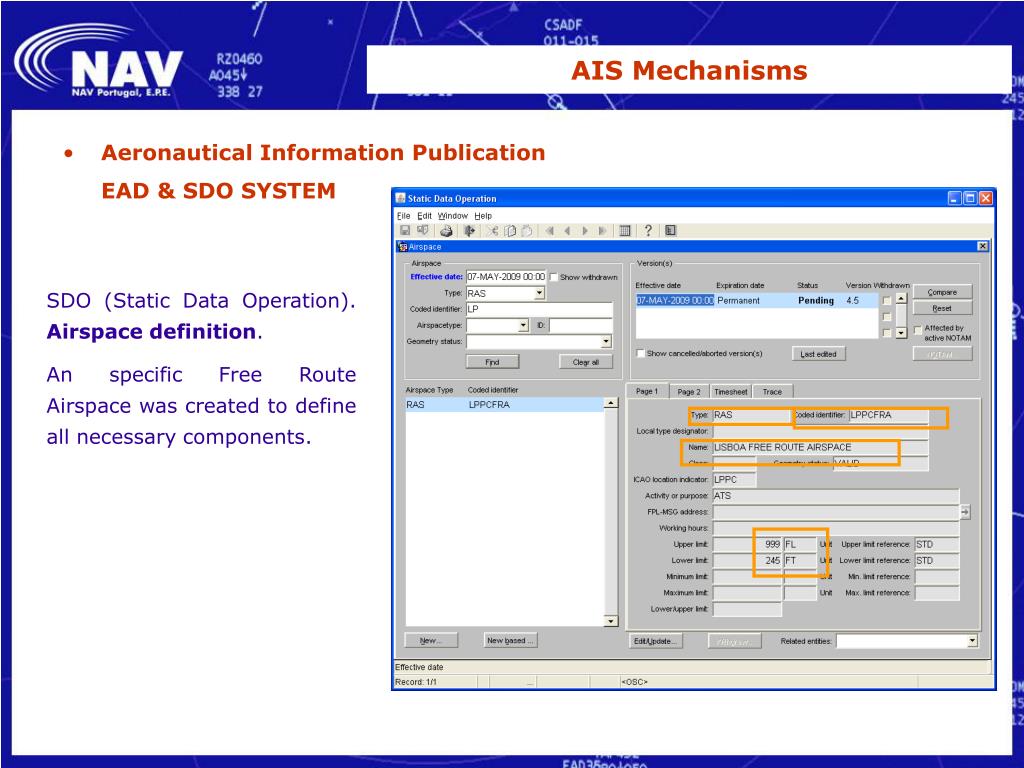Click the grid table icon in toolbar
The width and height of the screenshot is (1024, 768).
[625, 231]
